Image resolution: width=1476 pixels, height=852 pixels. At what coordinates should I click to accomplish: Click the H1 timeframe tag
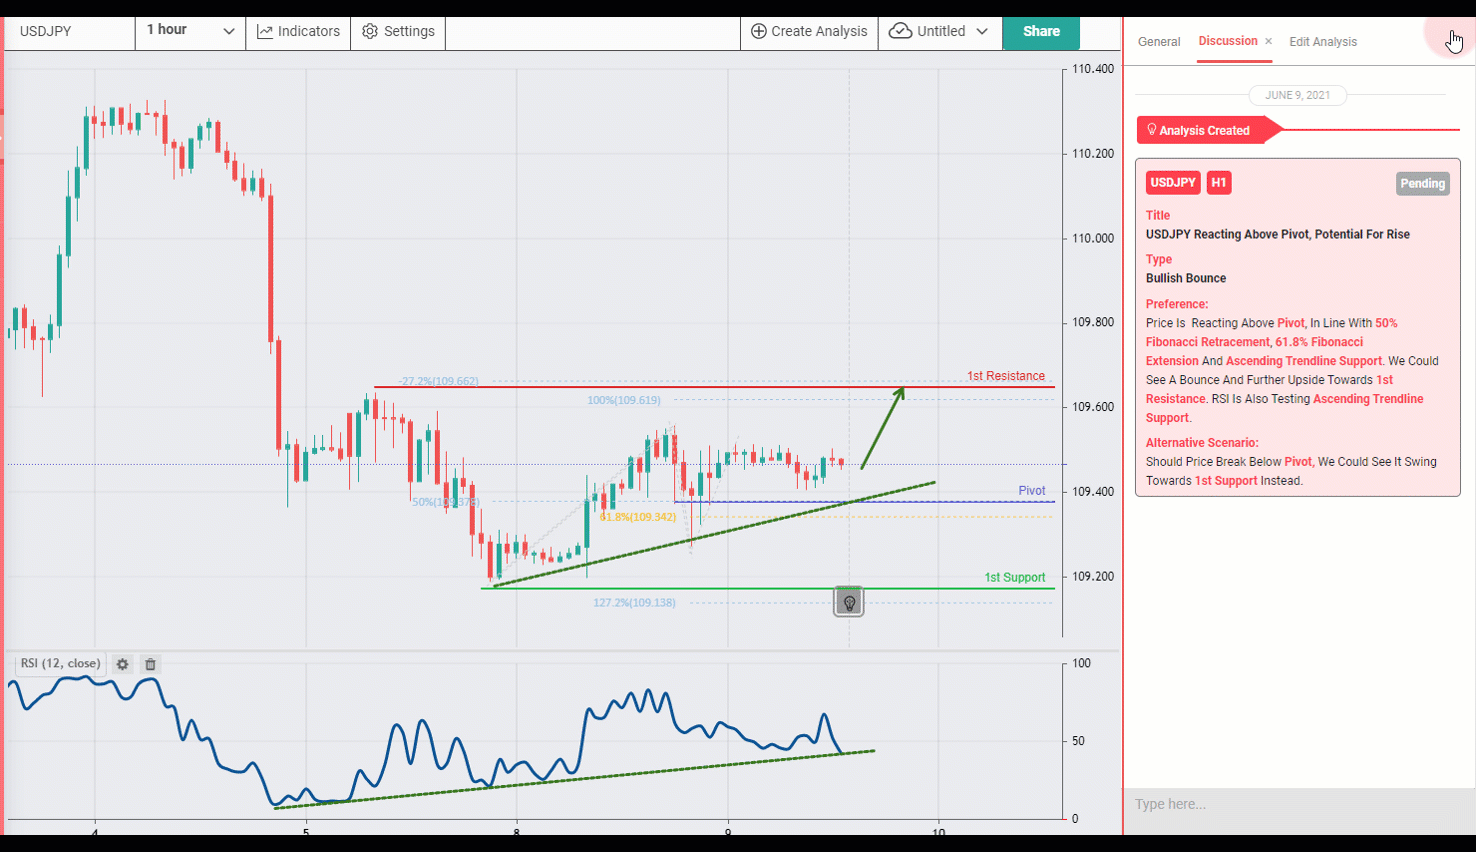pyautogui.click(x=1218, y=182)
